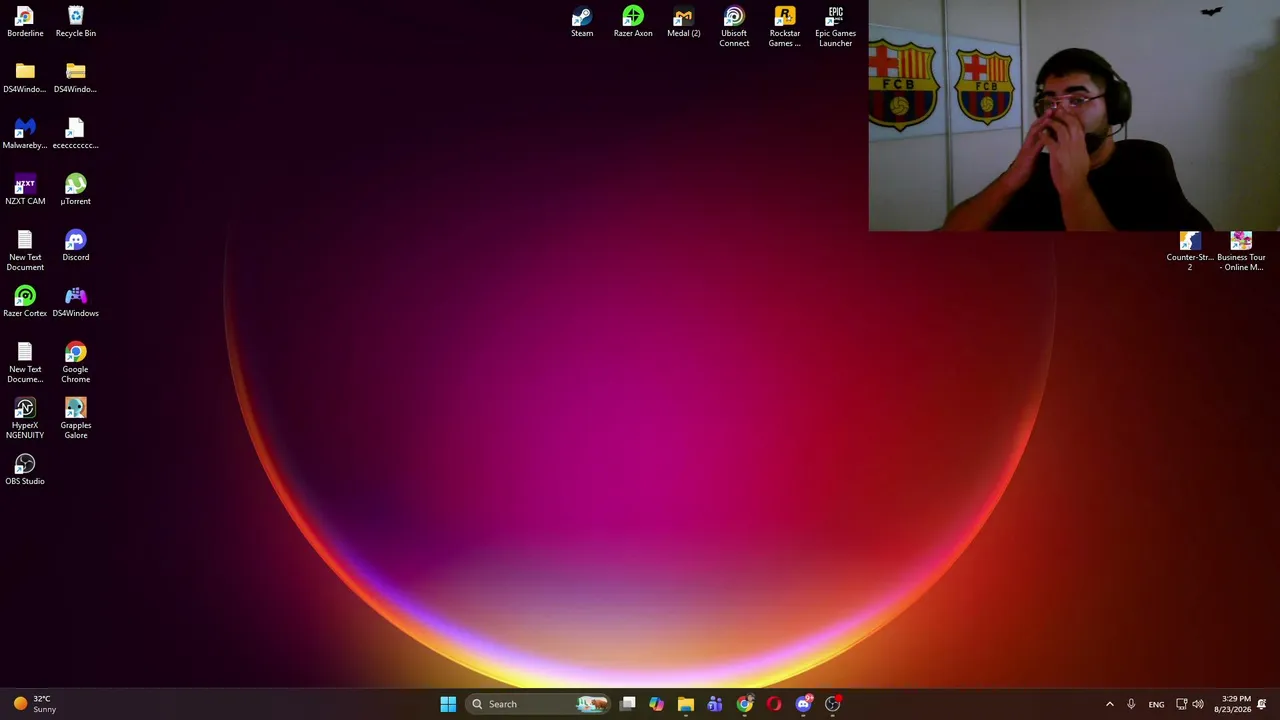Screen dimensions: 1280x720
Task: Select the Razer Cortex desktop icon
Action: coord(25,302)
